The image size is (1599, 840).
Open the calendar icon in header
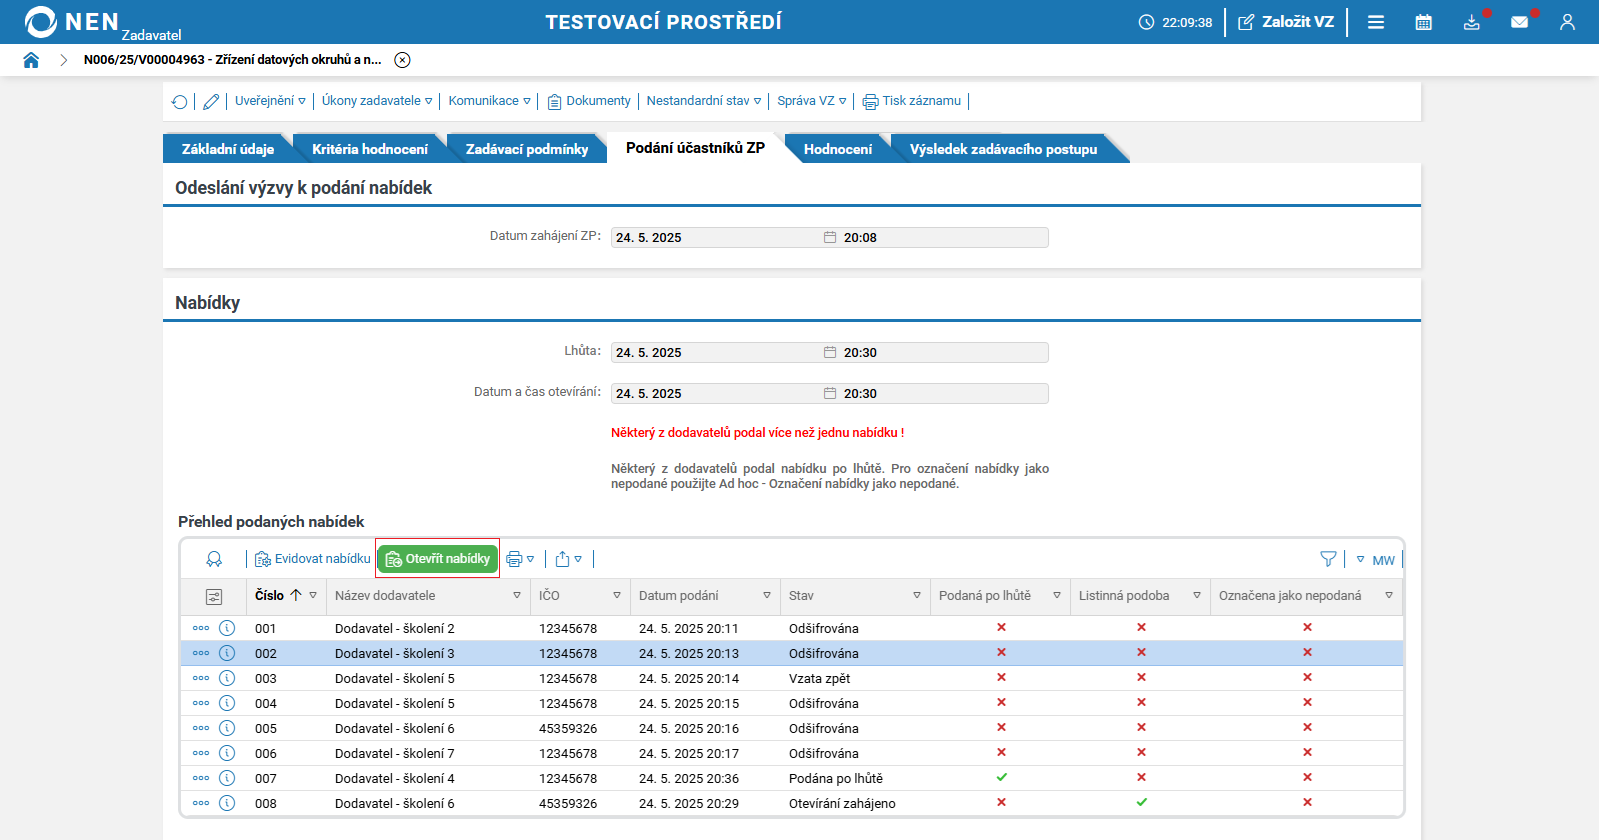point(1423,22)
